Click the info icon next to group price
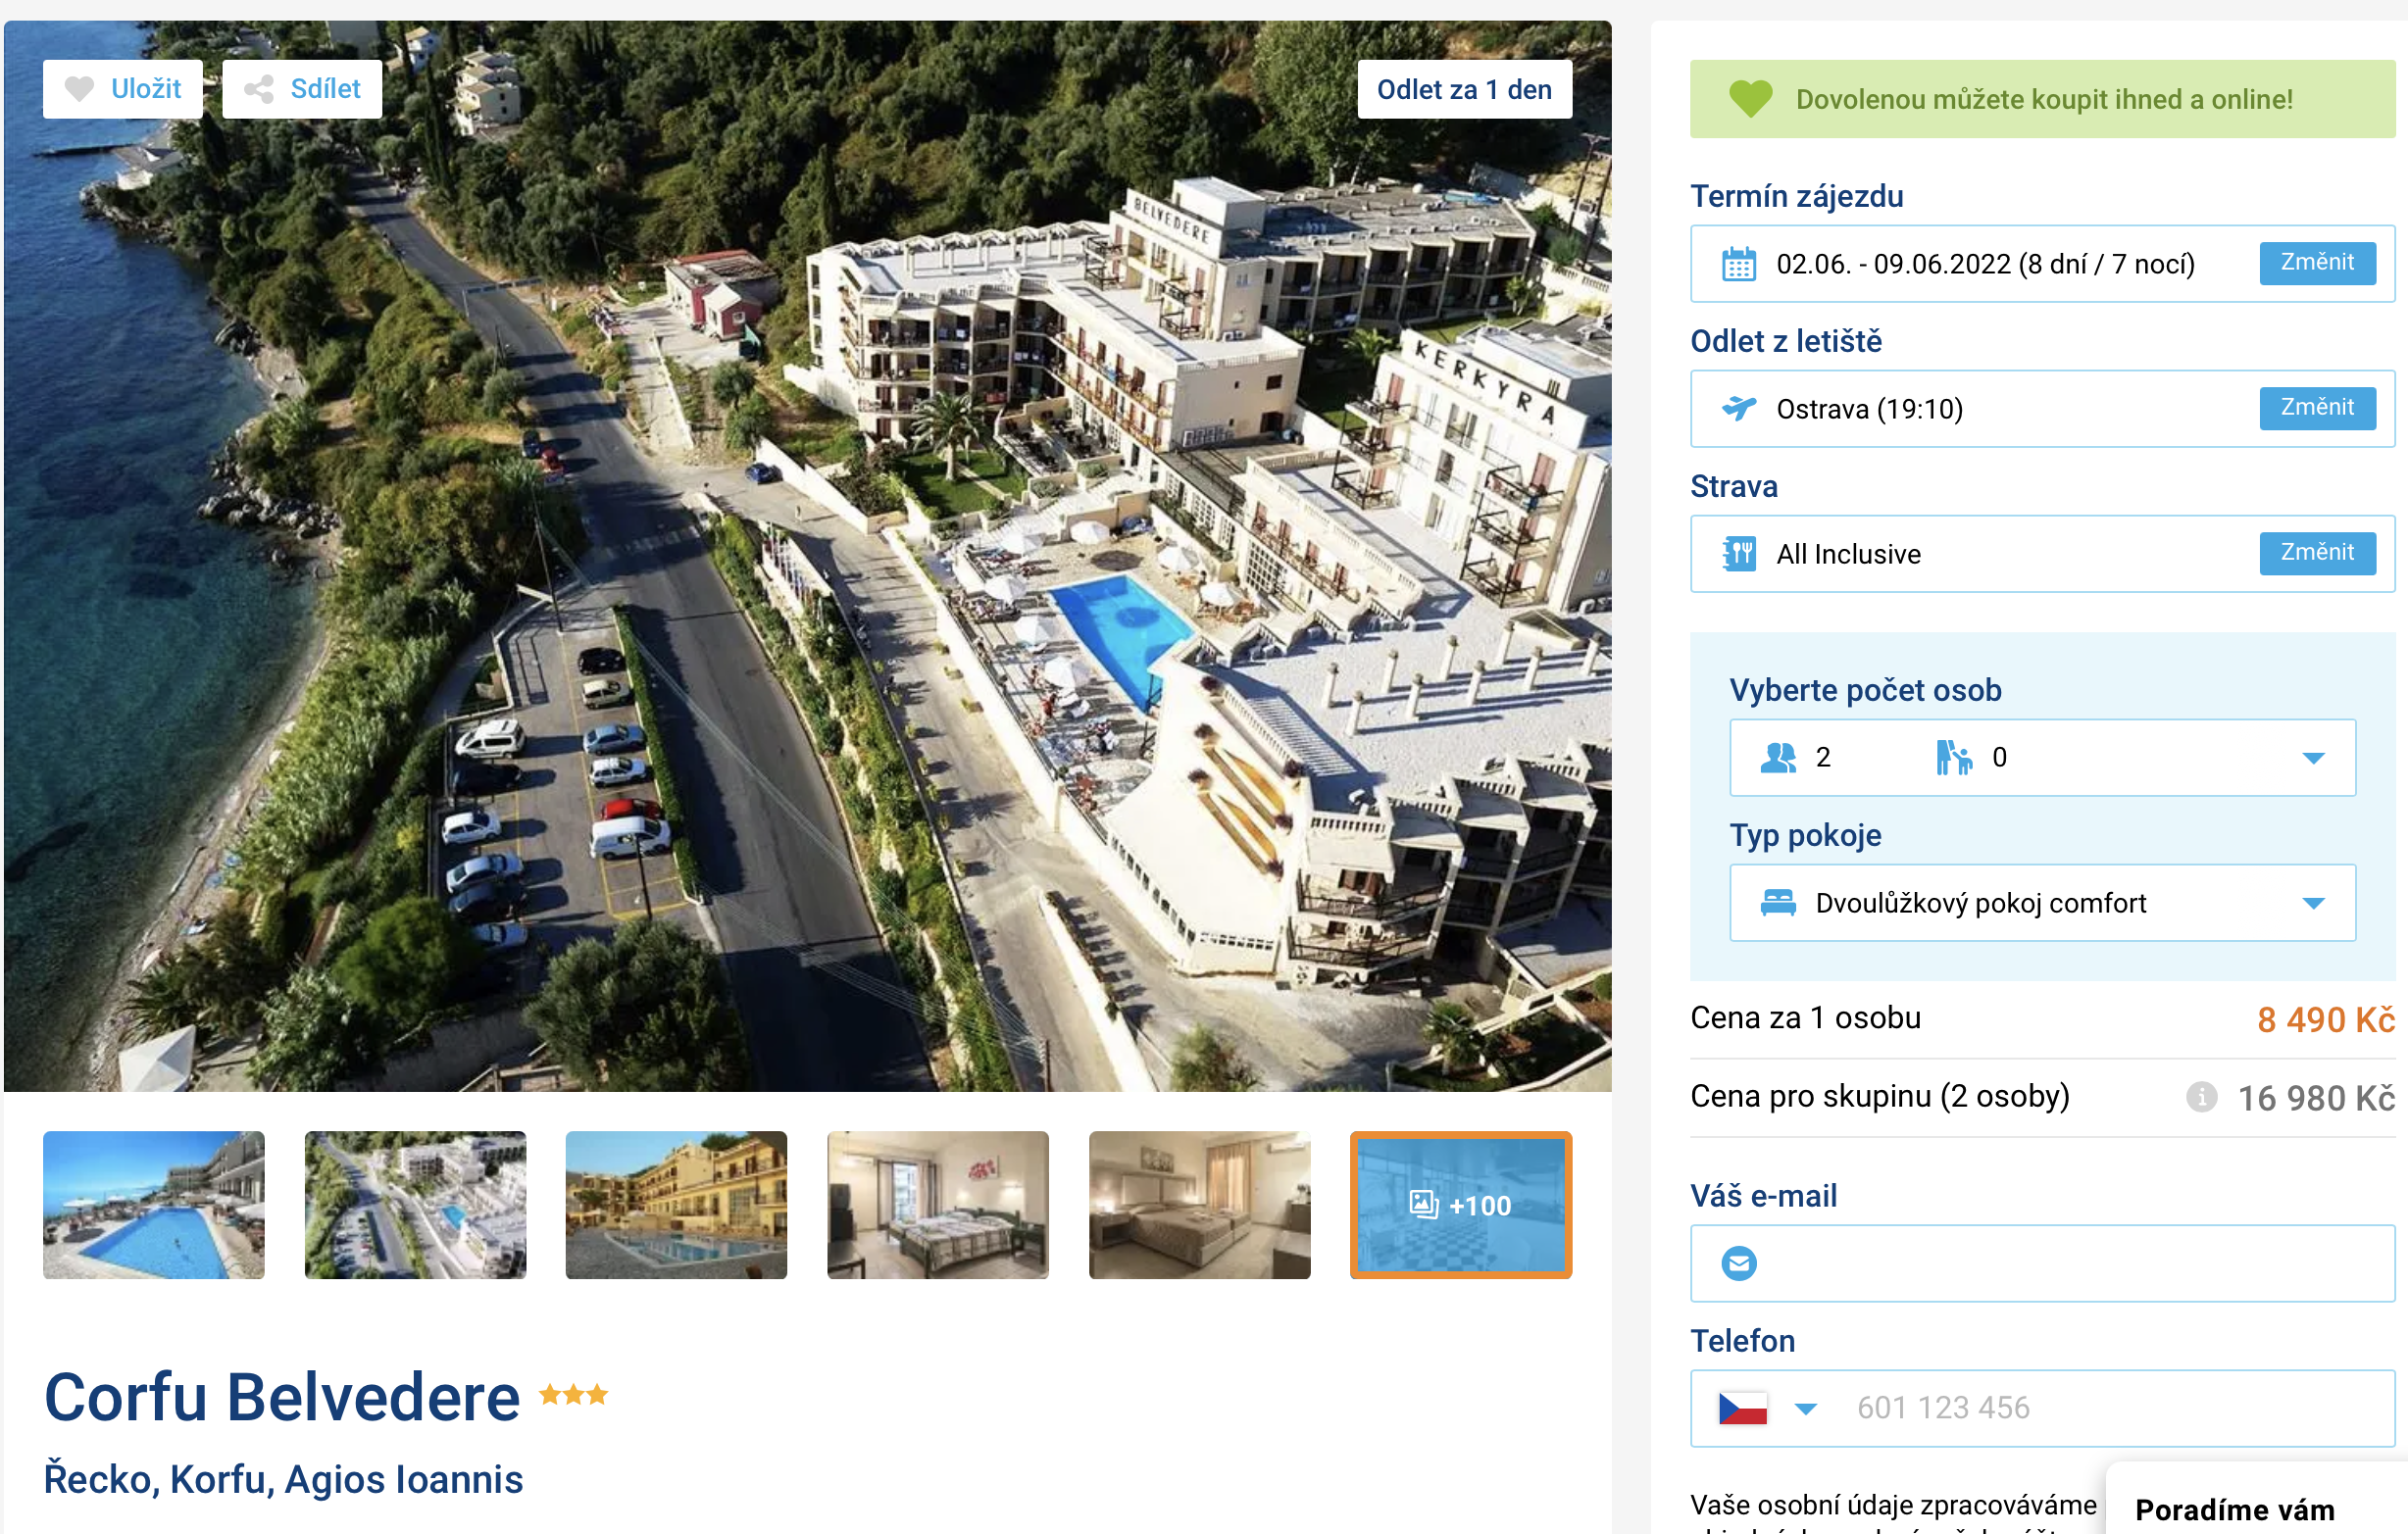 tap(2201, 1097)
